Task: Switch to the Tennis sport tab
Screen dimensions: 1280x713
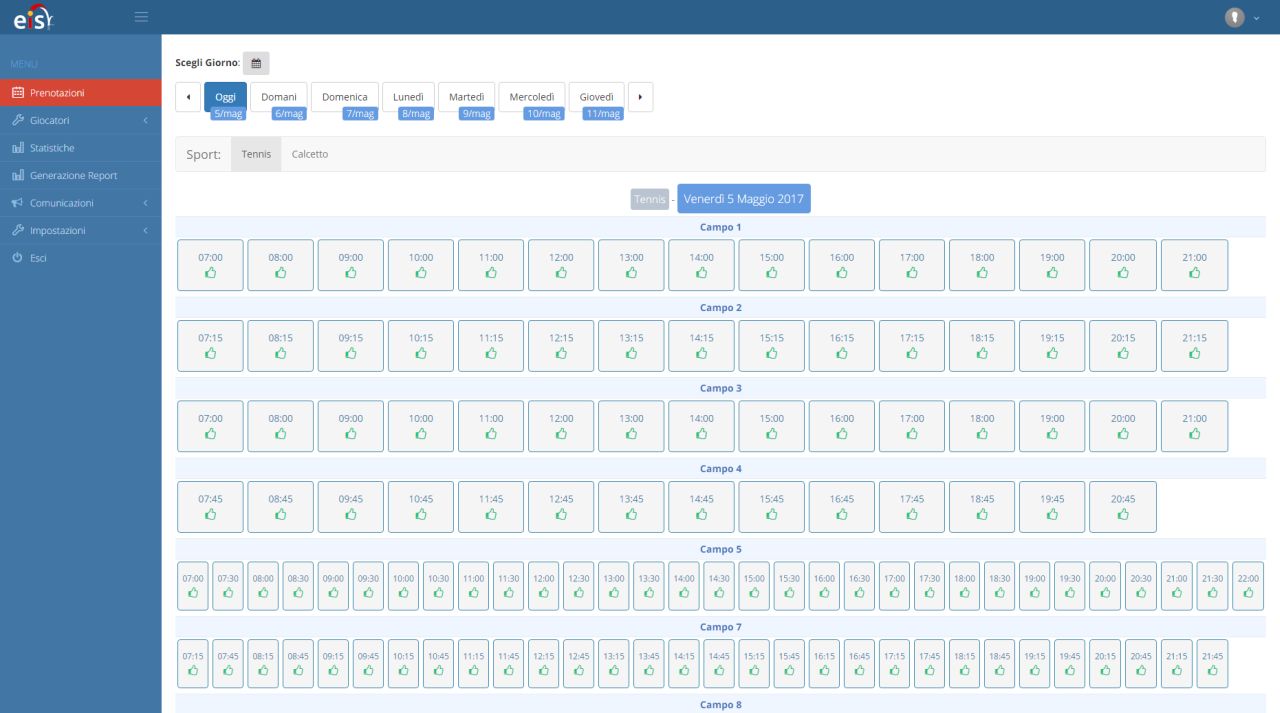Action: click(256, 154)
